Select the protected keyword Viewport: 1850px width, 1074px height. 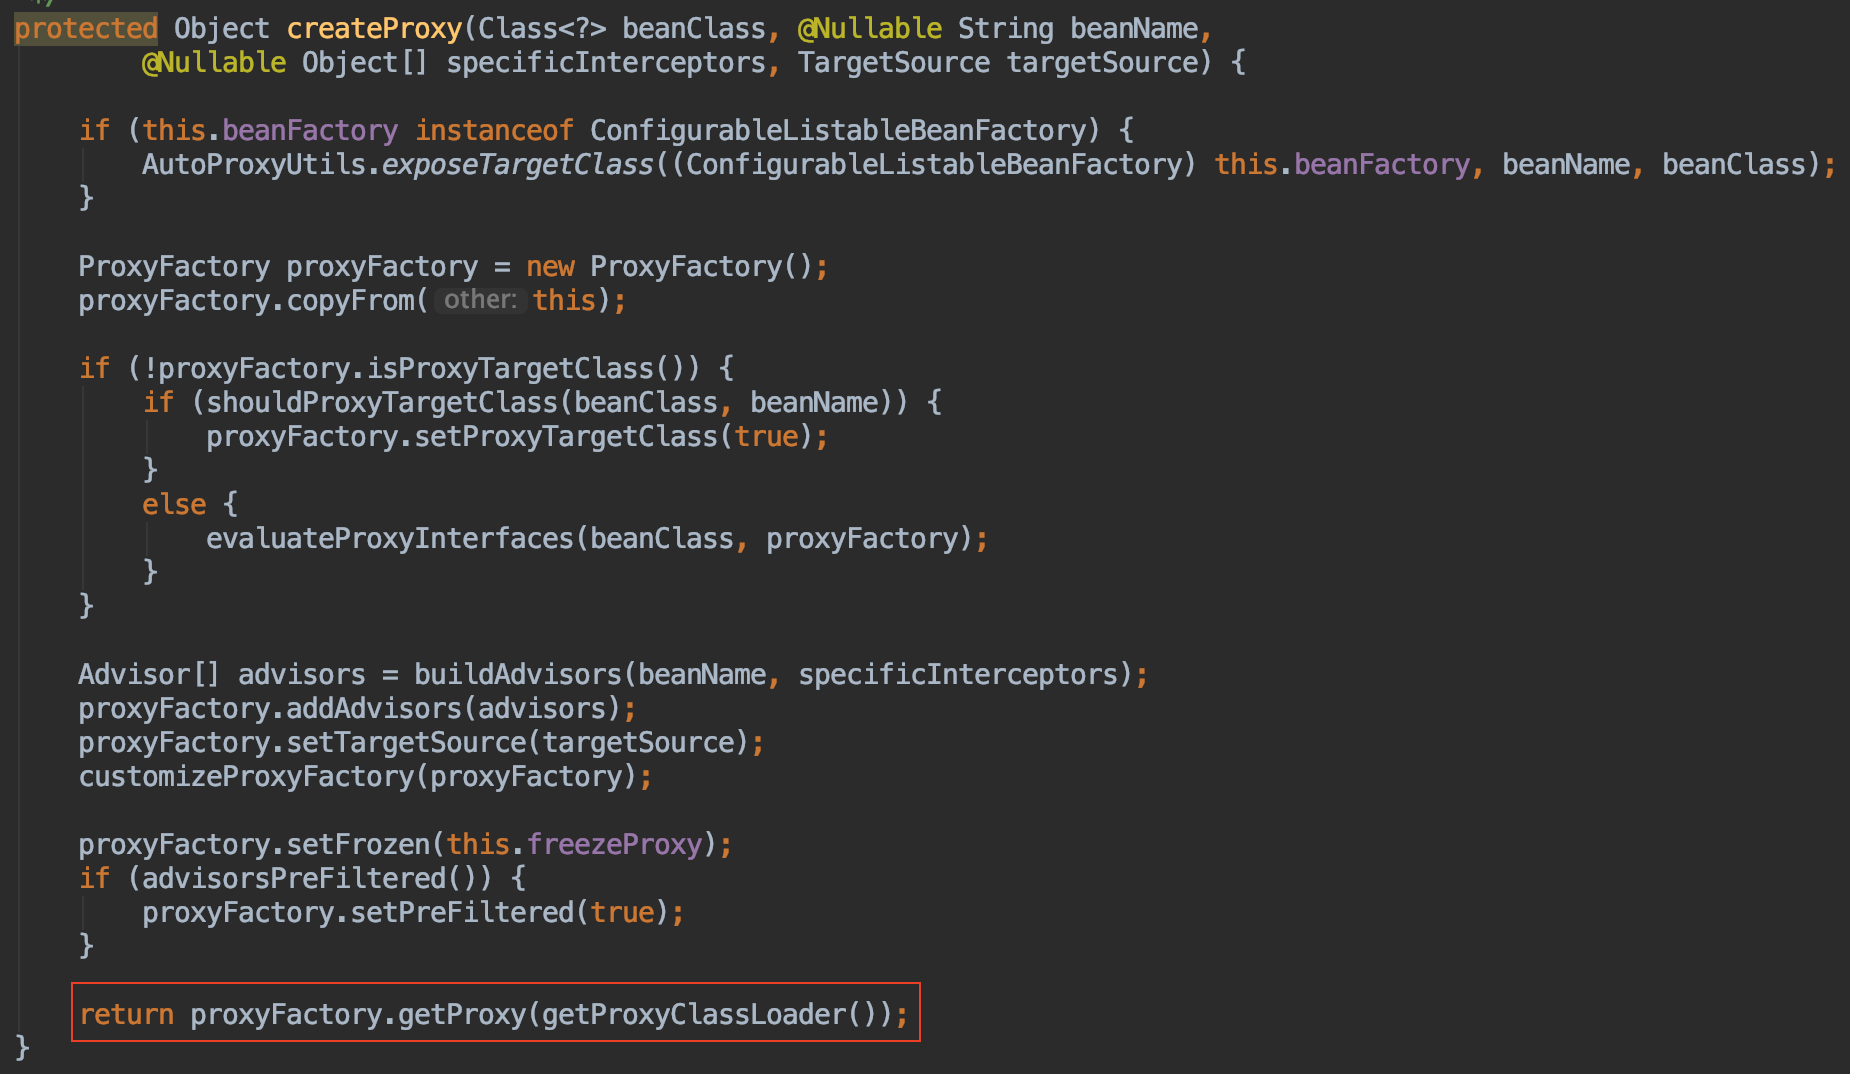pyautogui.click(x=86, y=29)
